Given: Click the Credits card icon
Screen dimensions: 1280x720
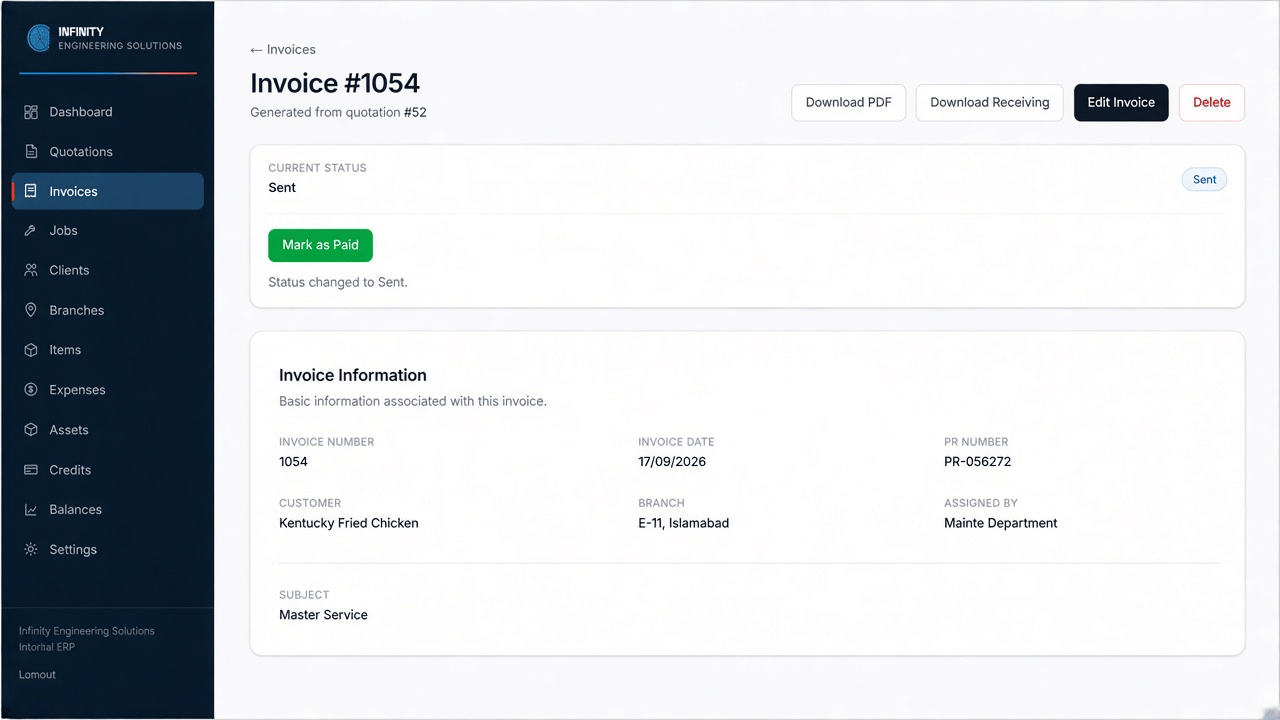Looking at the screenshot, I should (31, 470).
